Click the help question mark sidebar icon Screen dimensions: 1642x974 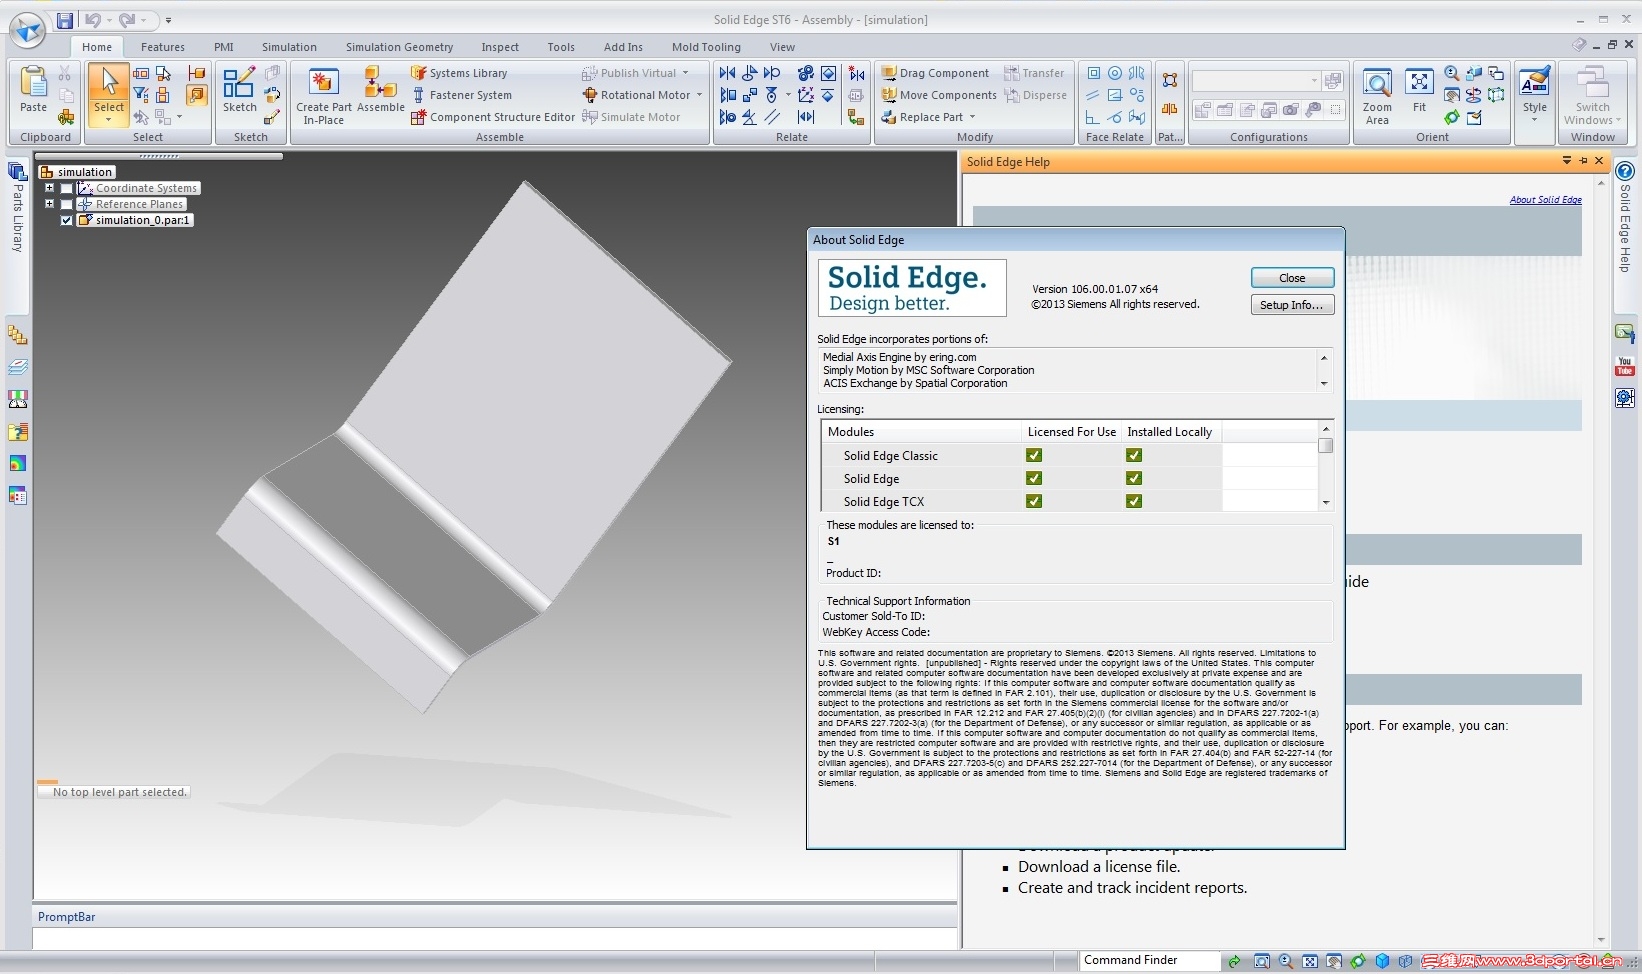coord(1625,172)
